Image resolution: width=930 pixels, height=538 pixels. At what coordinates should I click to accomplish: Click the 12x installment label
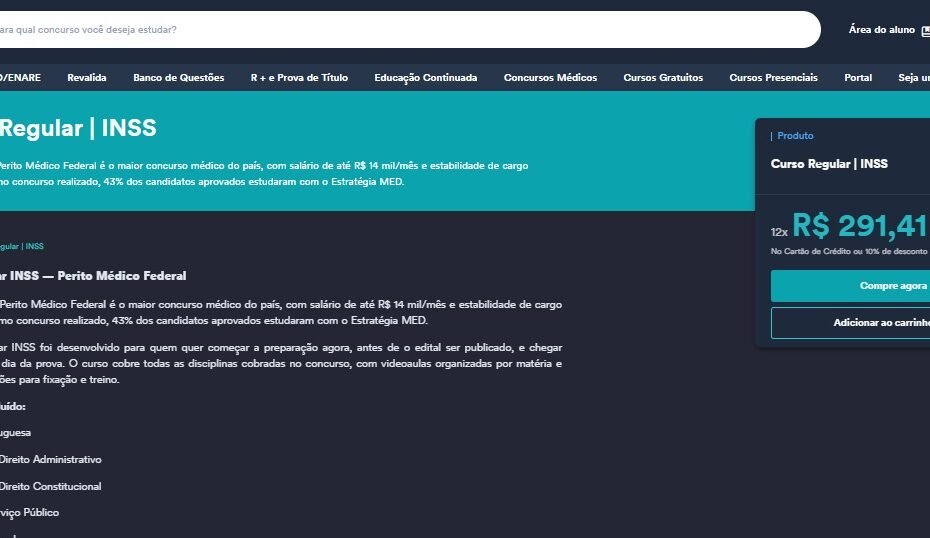779,232
